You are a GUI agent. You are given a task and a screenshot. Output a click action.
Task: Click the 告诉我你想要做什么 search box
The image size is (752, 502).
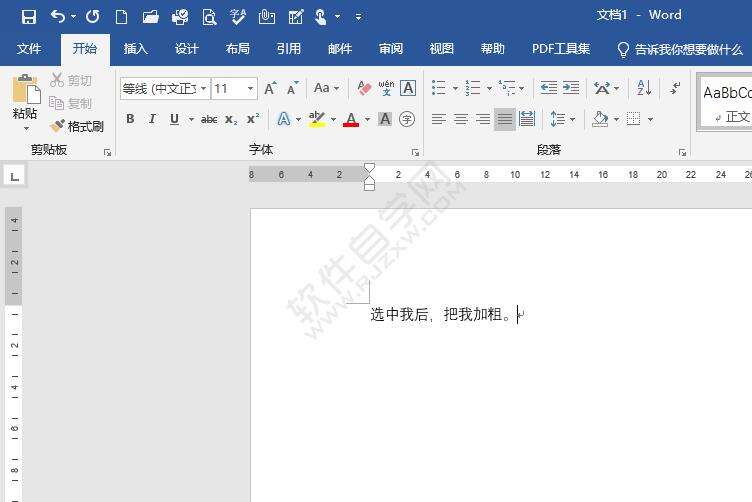click(x=680, y=49)
